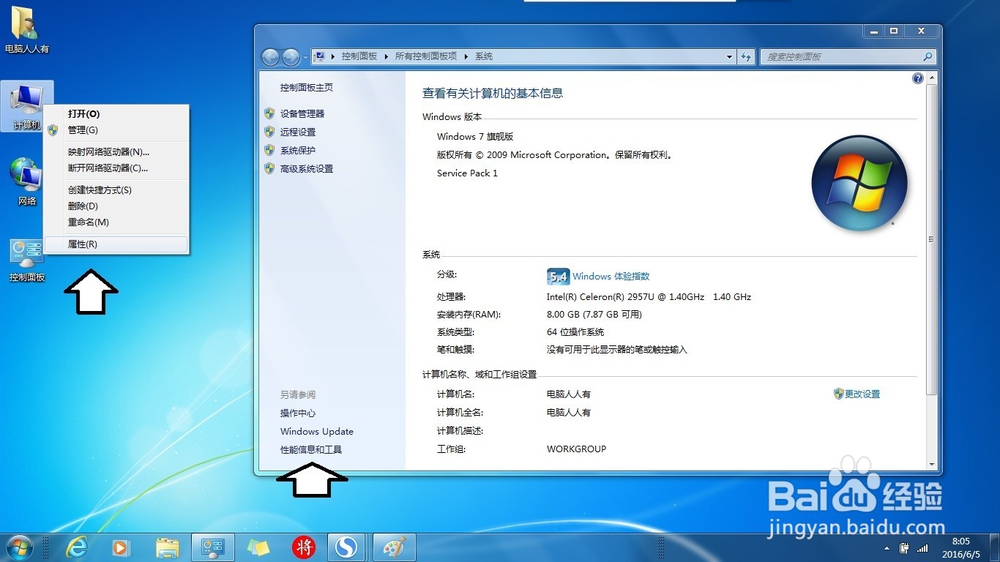This screenshot has width=1000, height=562.
Task: Click the vertical scrollbar thumb in System window
Action: [932, 239]
